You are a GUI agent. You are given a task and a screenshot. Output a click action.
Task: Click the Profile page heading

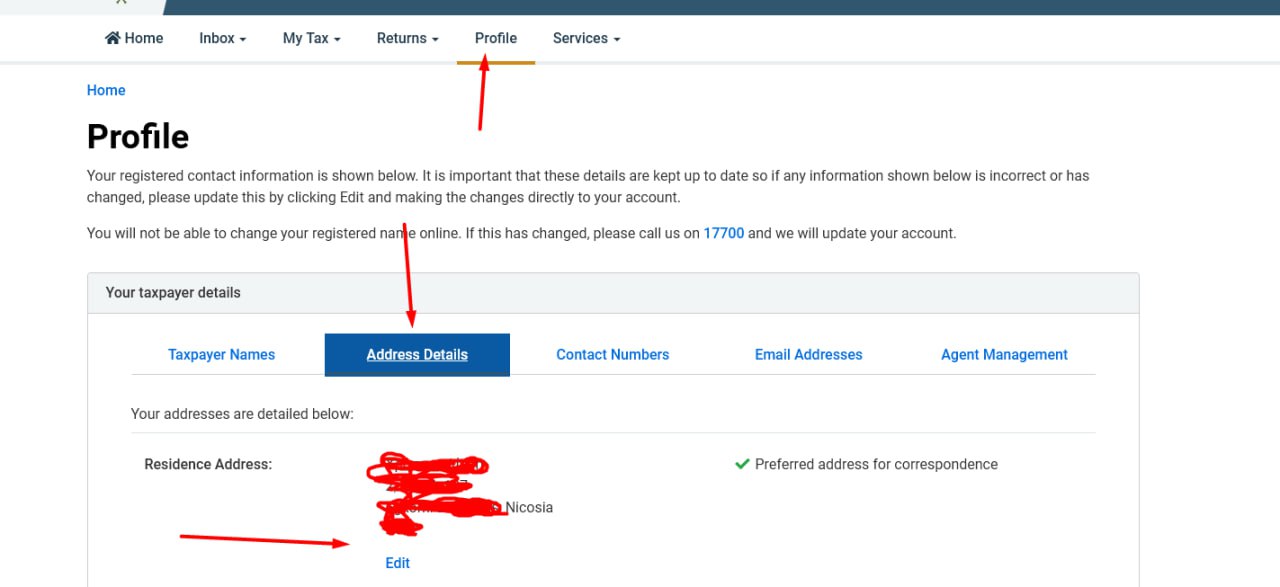tap(138, 136)
